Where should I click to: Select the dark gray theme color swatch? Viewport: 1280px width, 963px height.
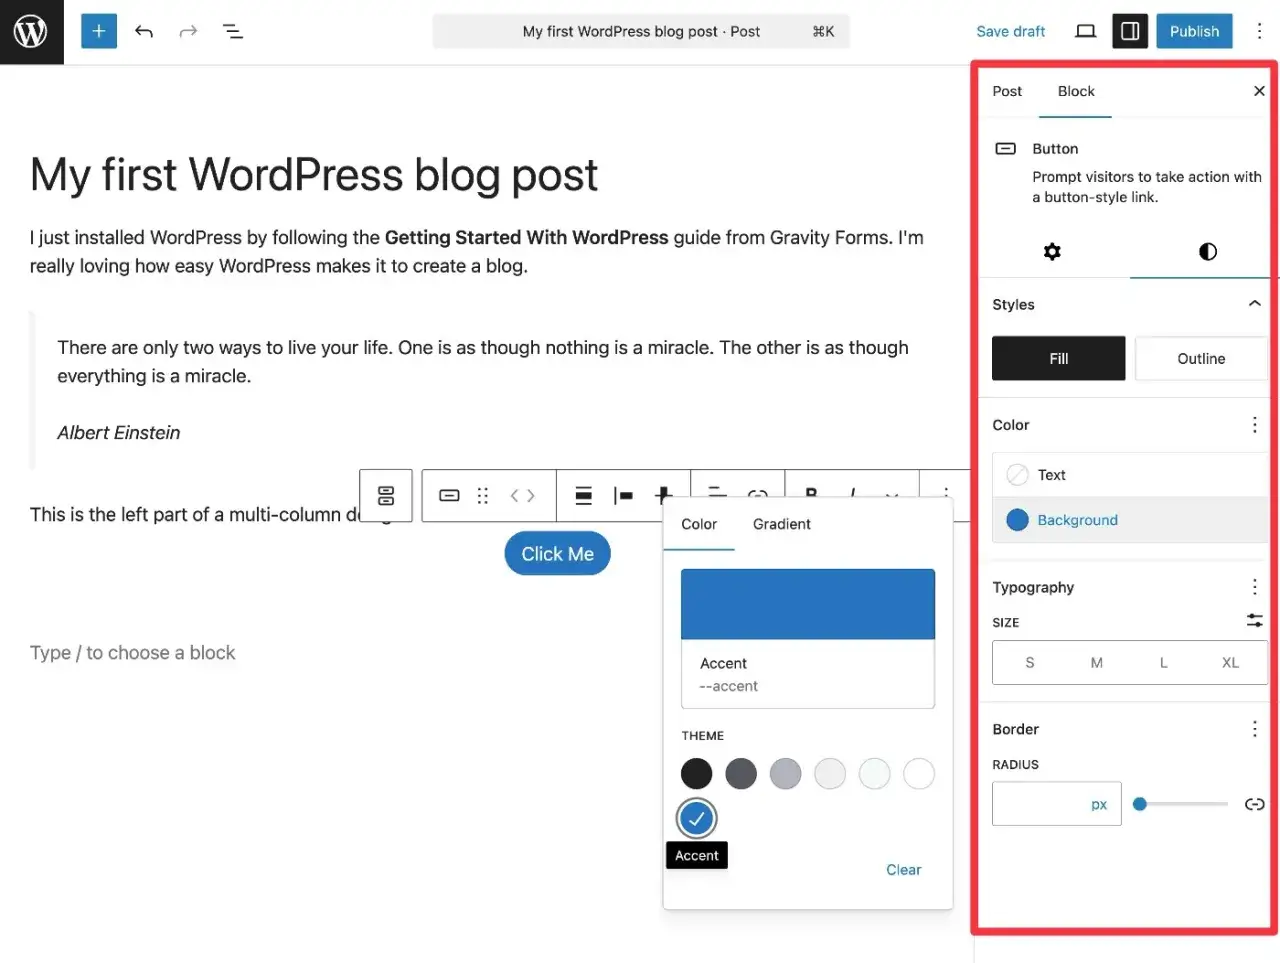(741, 773)
